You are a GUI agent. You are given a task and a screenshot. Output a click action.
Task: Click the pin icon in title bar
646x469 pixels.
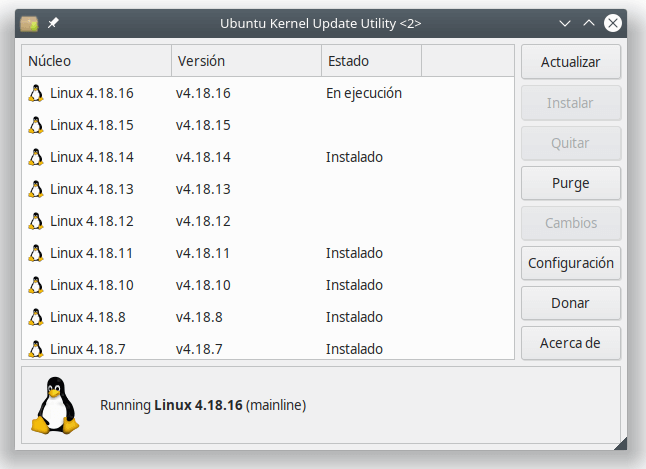(x=53, y=23)
